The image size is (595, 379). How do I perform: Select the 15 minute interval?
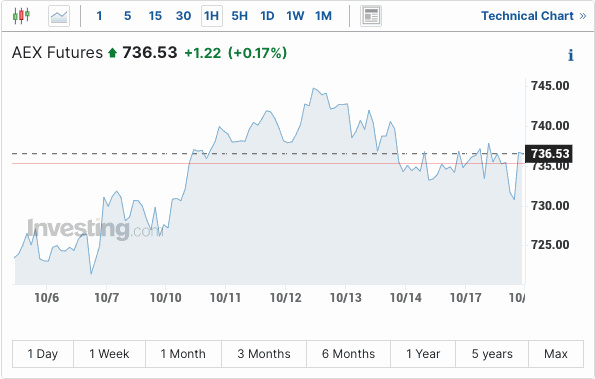(x=155, y=16)
